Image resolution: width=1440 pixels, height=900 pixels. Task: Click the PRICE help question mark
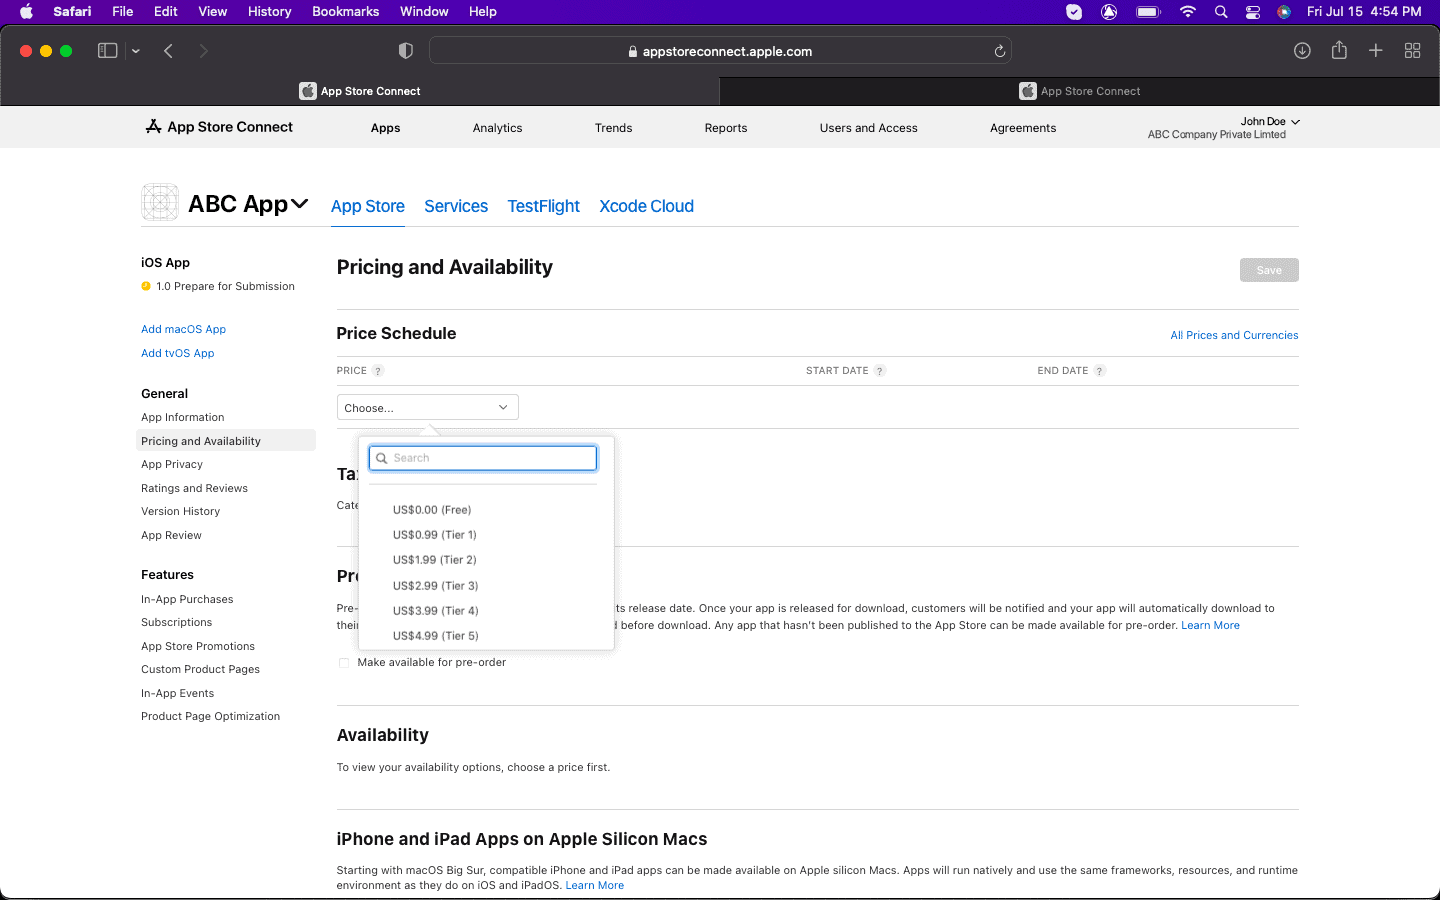[378, 371]
